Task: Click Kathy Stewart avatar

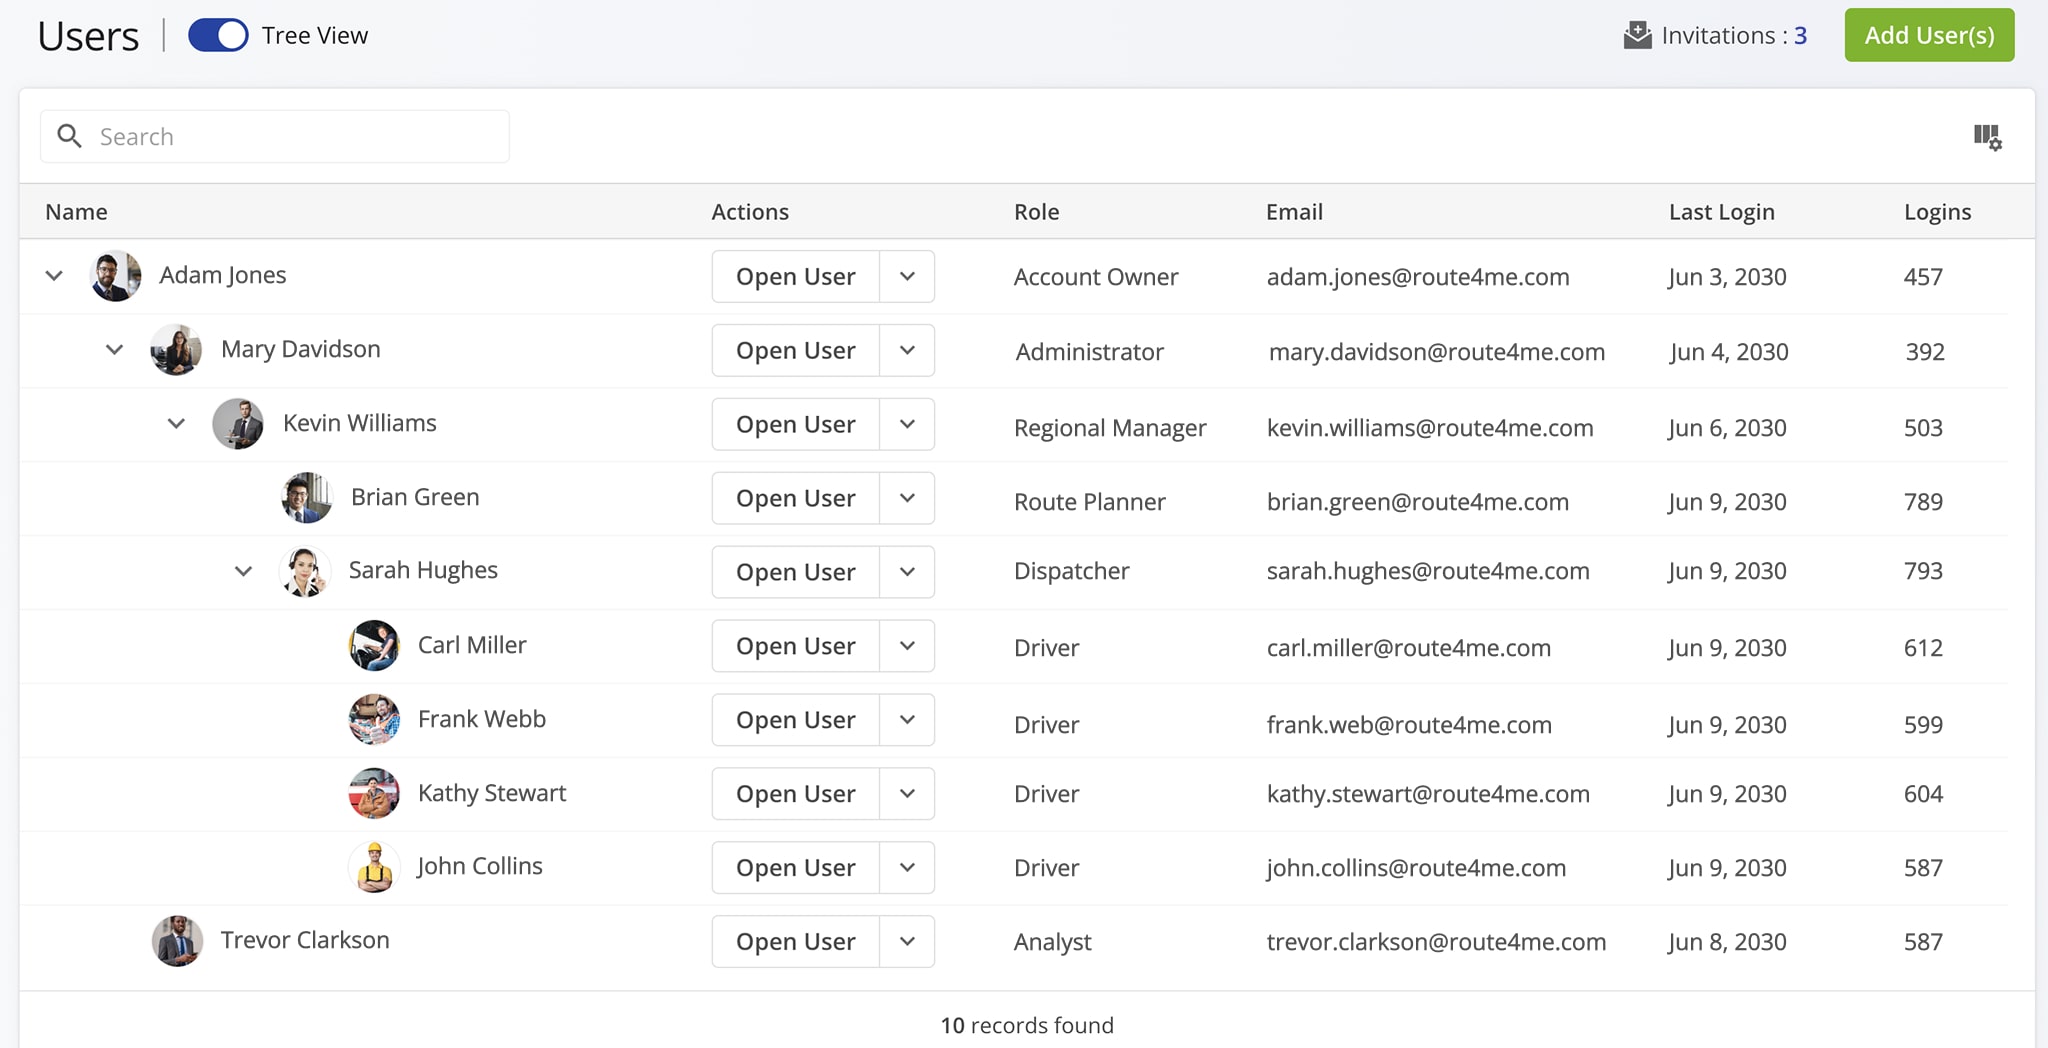Action: click(374, 793)
